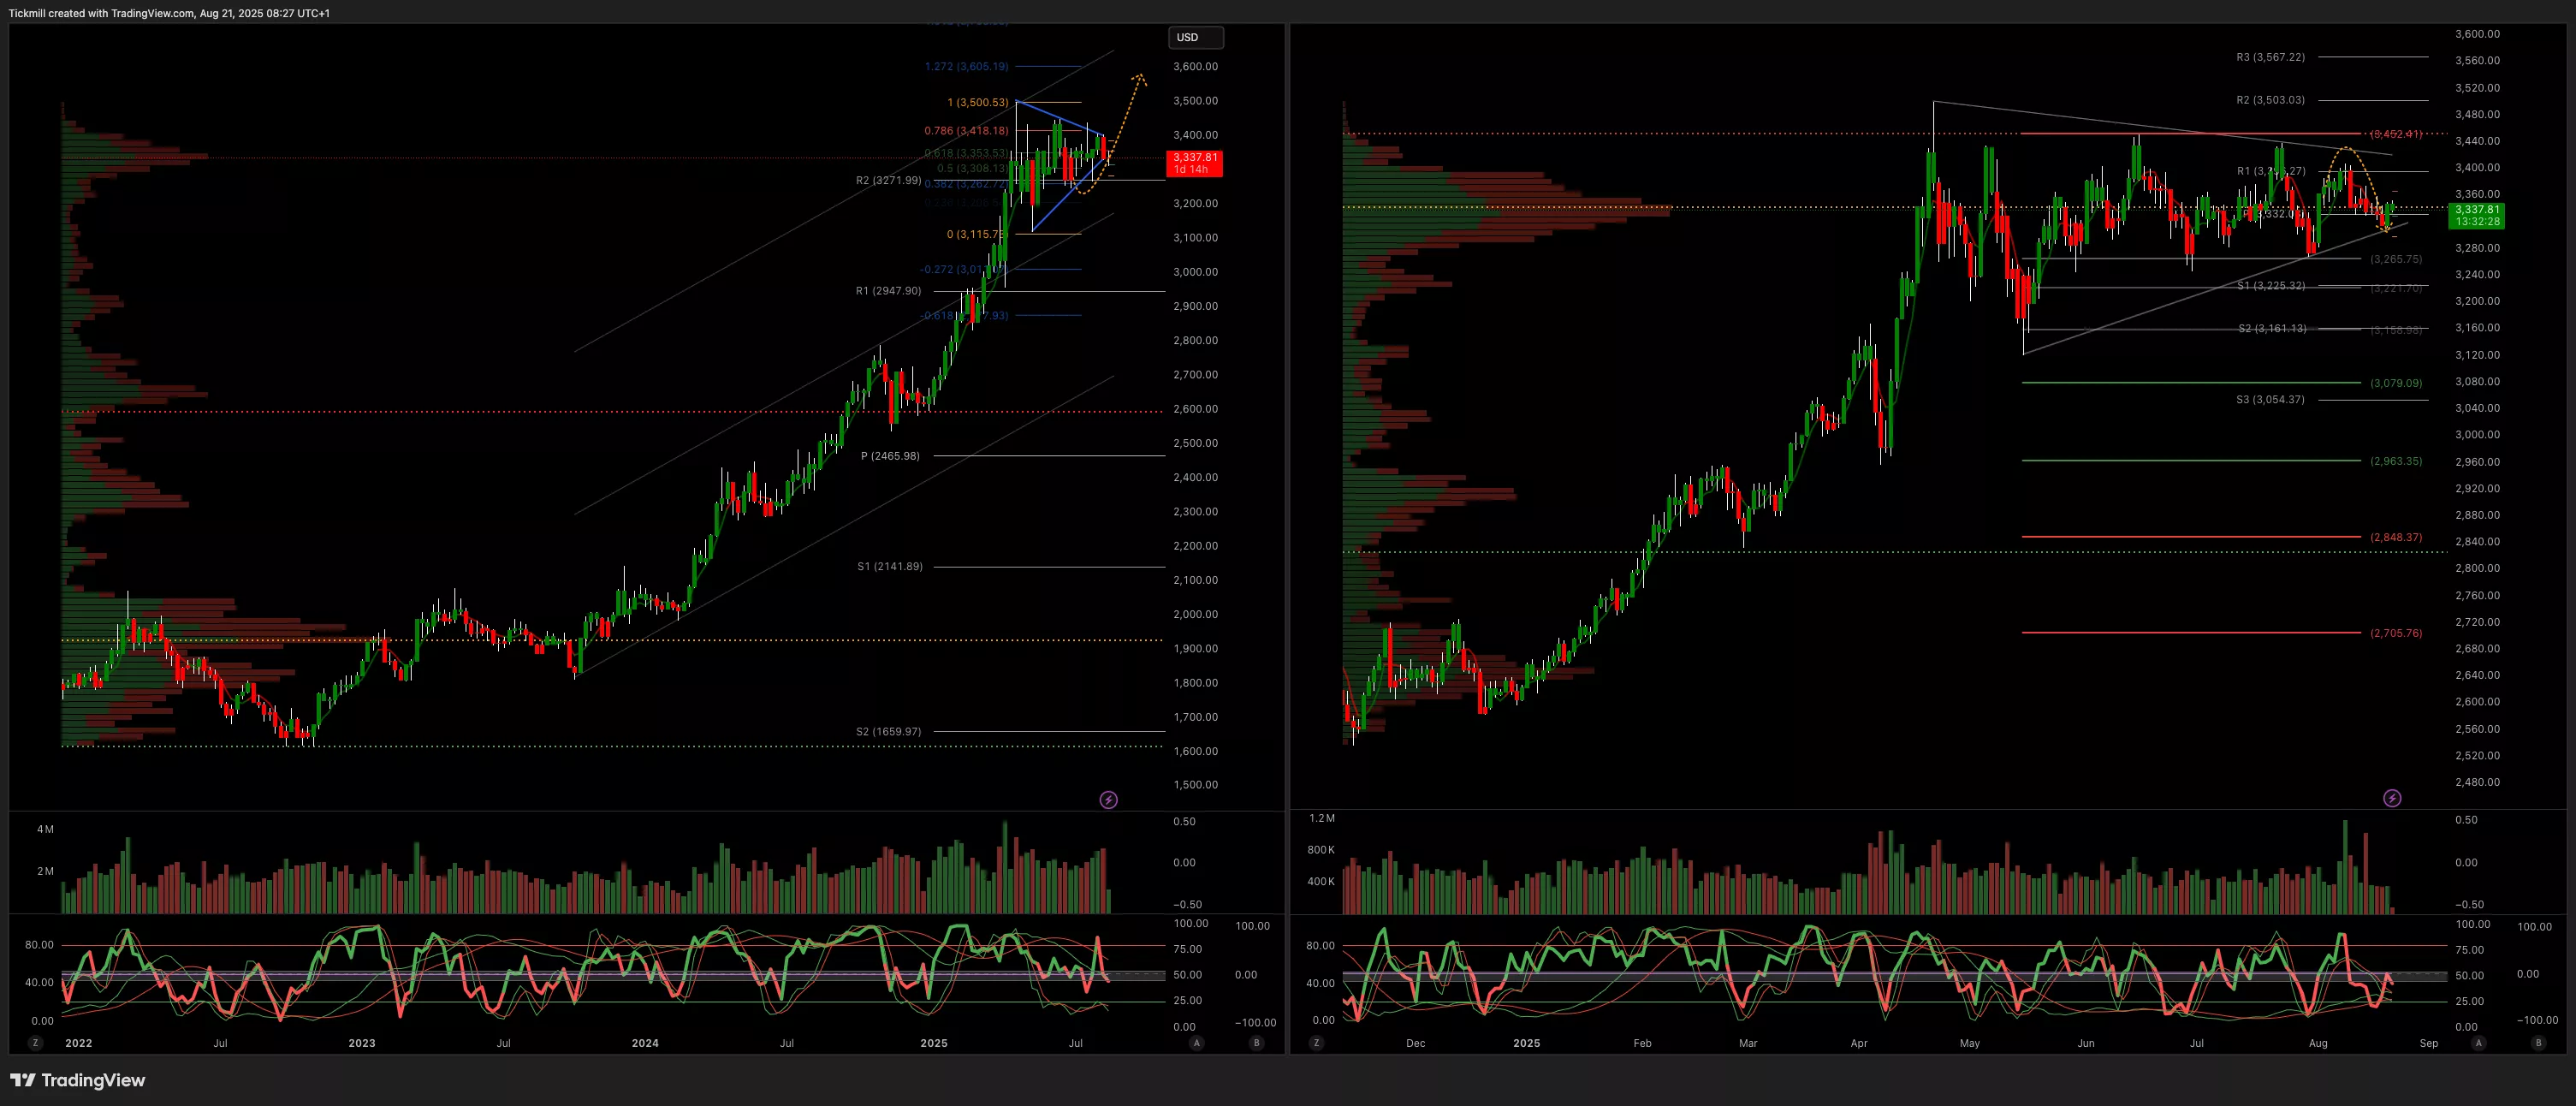Viewport: 2576px width, 1106px height.
Task: Select the P (2465.98) pivot label
Action: (x=890, y=456)
